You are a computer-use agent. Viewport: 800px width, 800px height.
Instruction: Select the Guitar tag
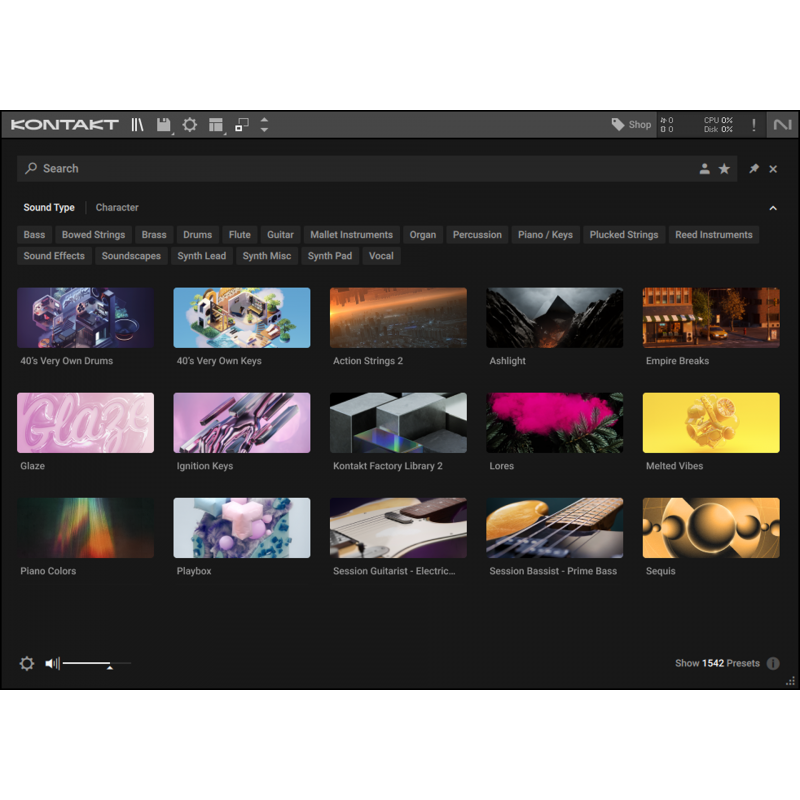(x=281, y=235)
